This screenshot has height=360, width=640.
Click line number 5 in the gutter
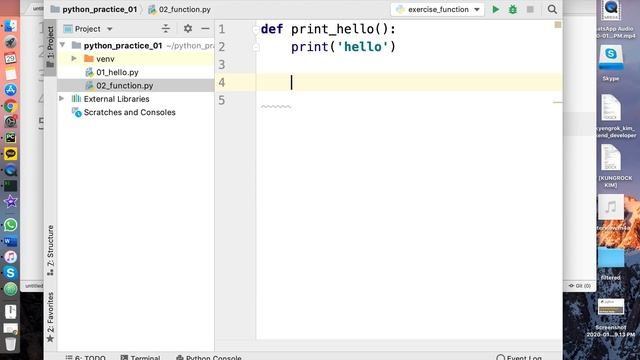(x=222, y=100)
